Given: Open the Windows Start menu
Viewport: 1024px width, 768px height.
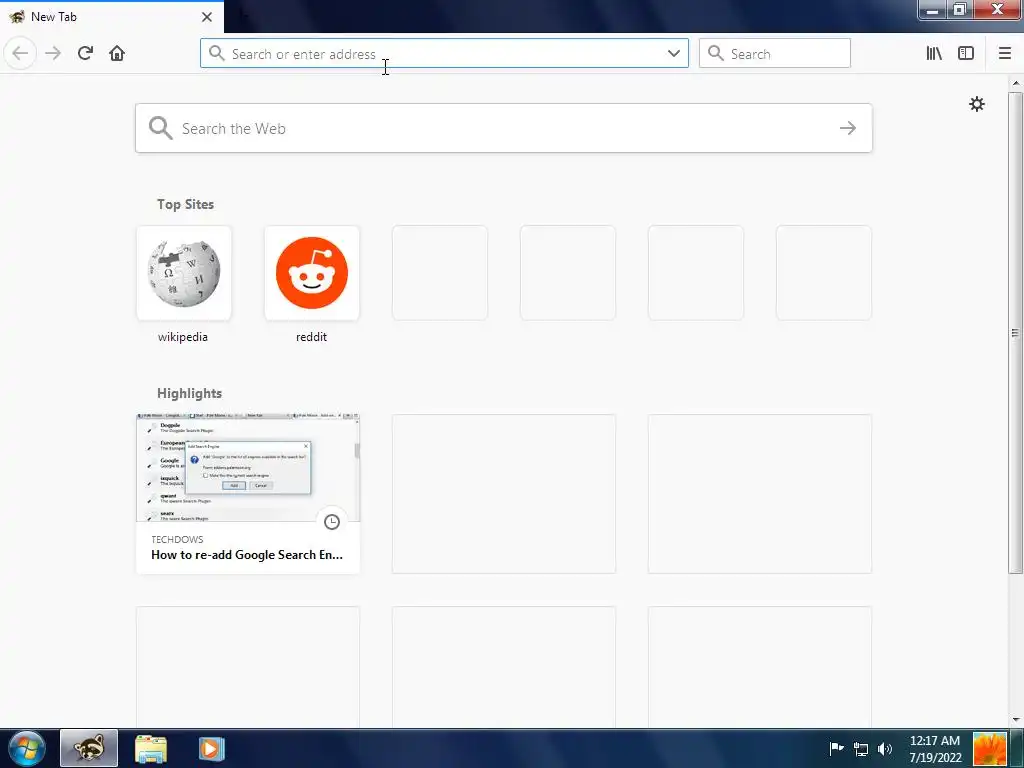Looking at the screenshot, I should coord(27,748).
